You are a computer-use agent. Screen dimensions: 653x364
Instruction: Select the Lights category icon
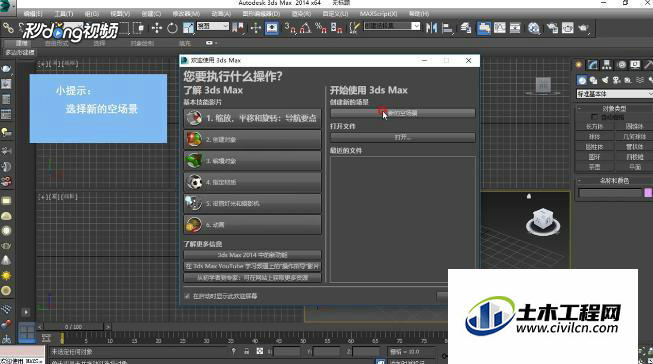(x=605, y=80)
